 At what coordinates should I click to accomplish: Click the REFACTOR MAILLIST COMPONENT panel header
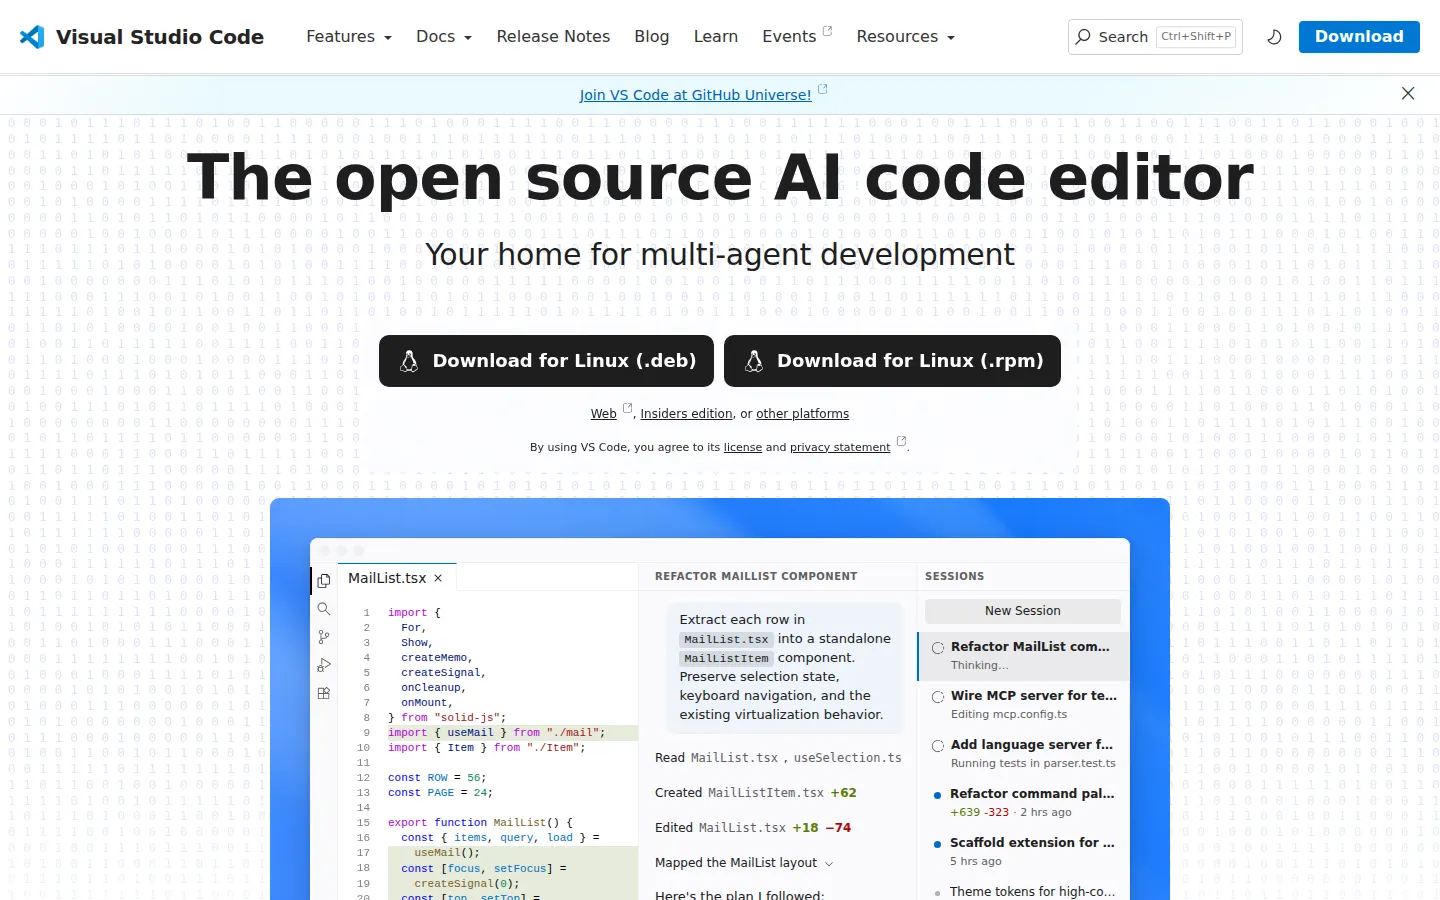[756, 577]
